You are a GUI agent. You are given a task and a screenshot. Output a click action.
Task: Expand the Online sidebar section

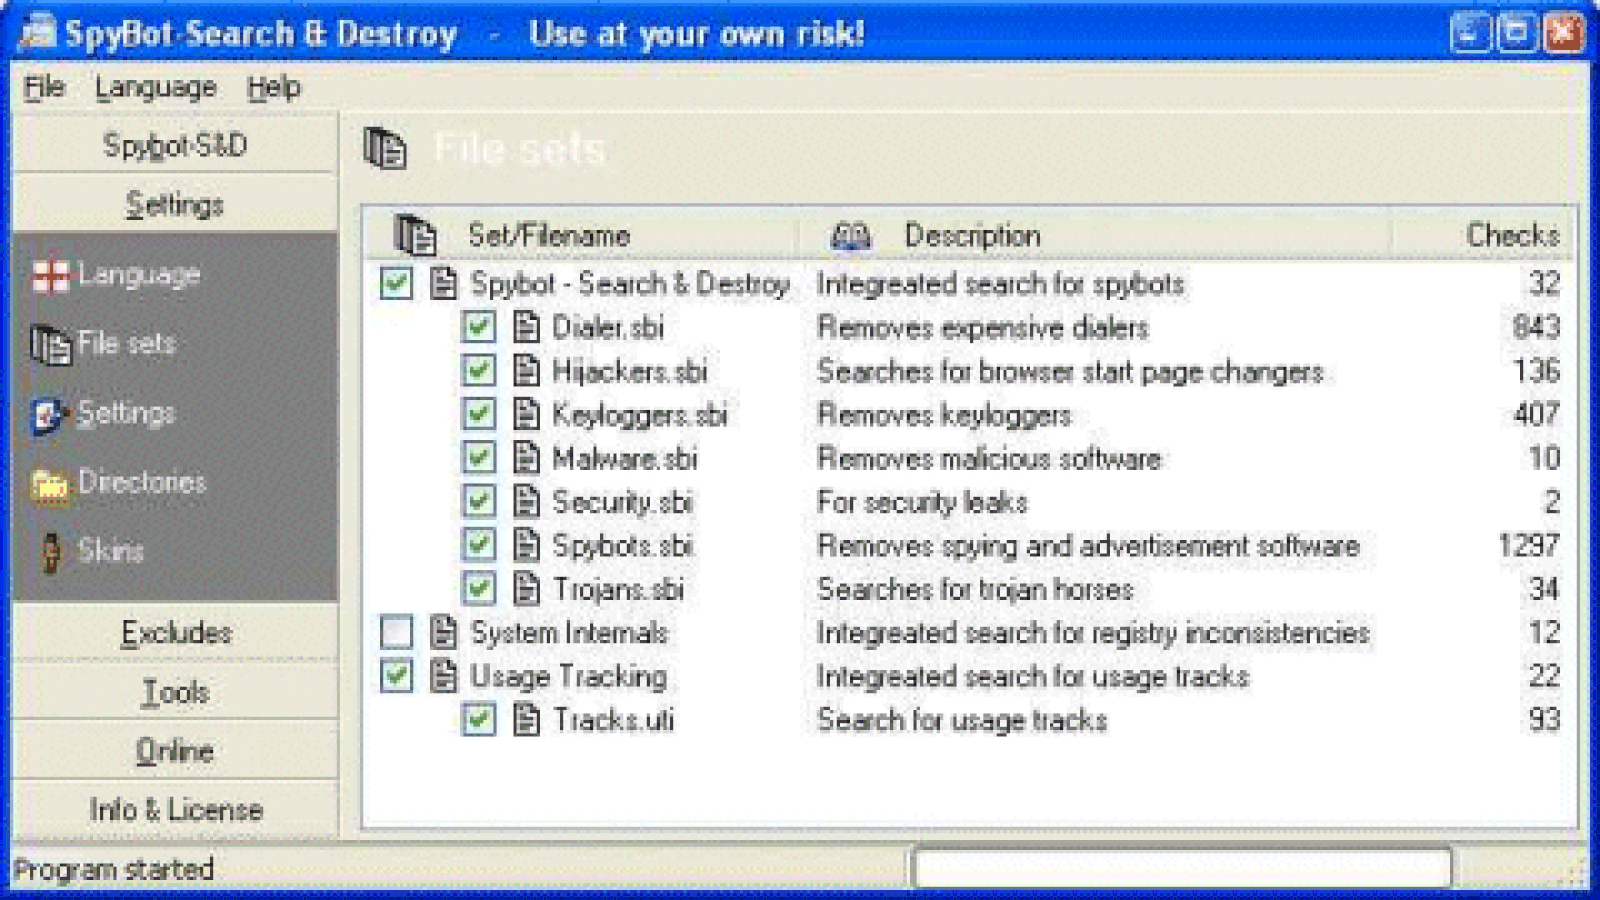click(175, 751)
